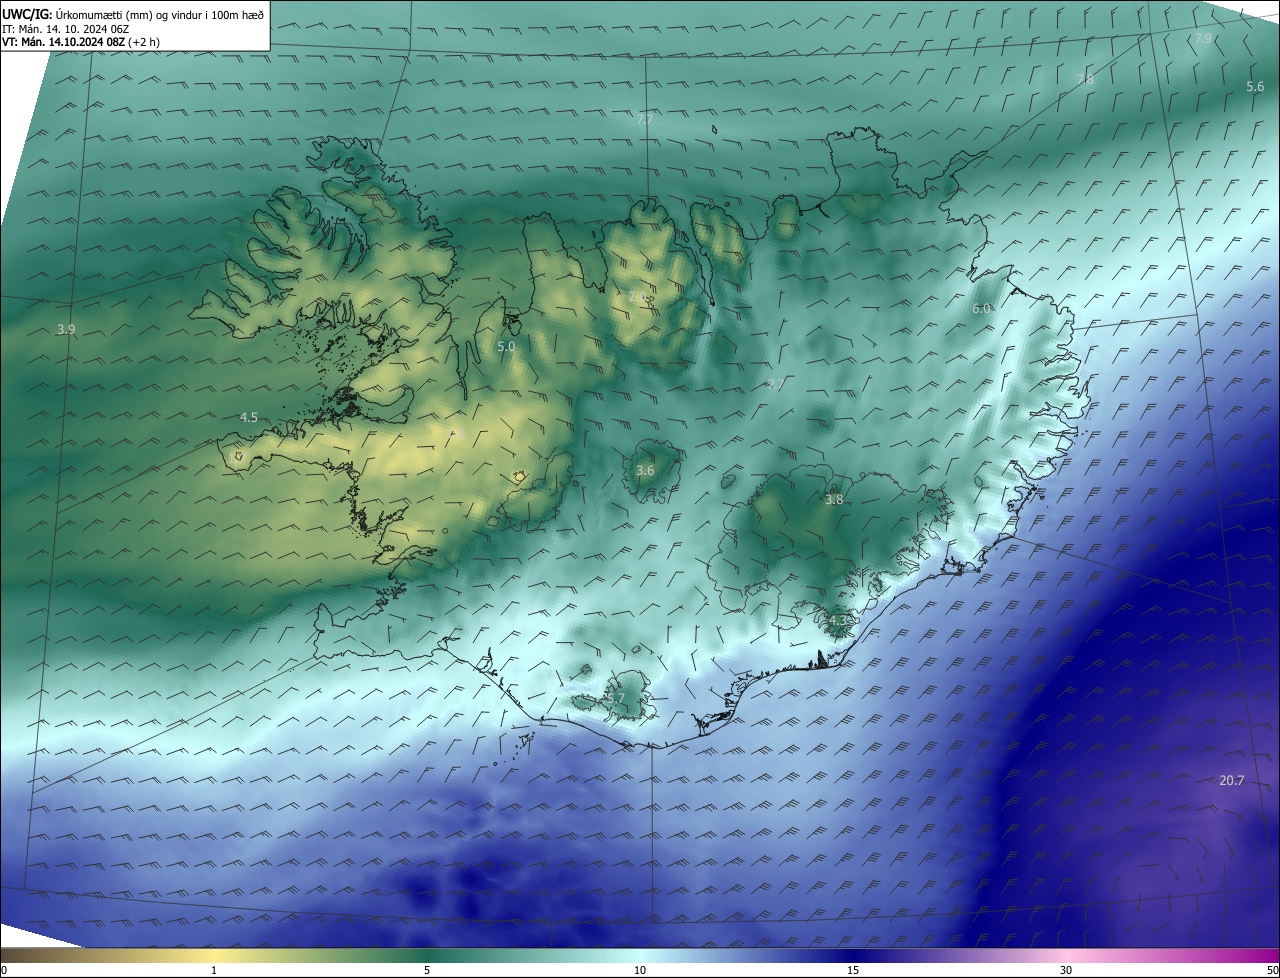The image size is (1280, 978).
Task: Click the 3.8 value on Vatnajökull glacier
Action: [834, 499]
